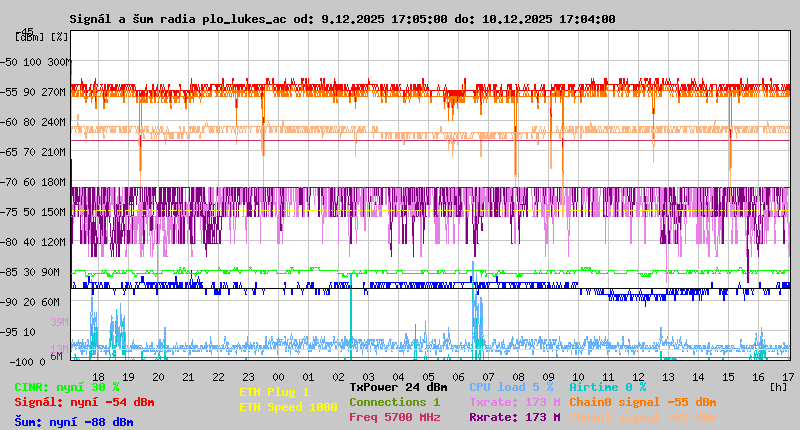
Task: Click hour label 11 on time axis
Action: pyautogui.click(x=608, y=377)
